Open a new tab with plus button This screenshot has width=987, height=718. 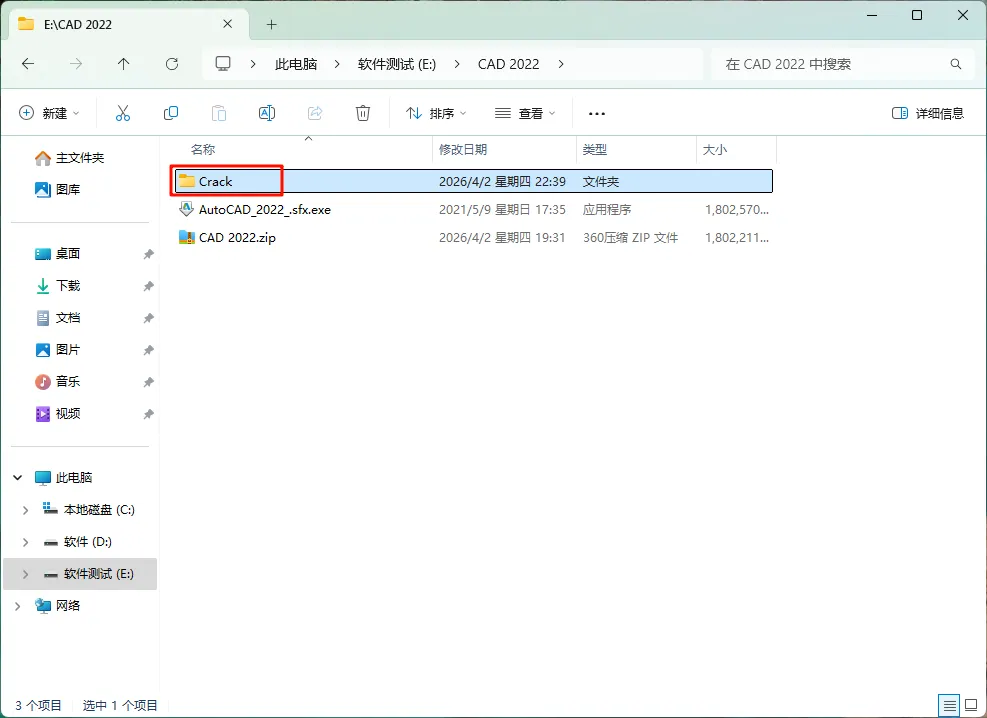(x=271, y=25)
